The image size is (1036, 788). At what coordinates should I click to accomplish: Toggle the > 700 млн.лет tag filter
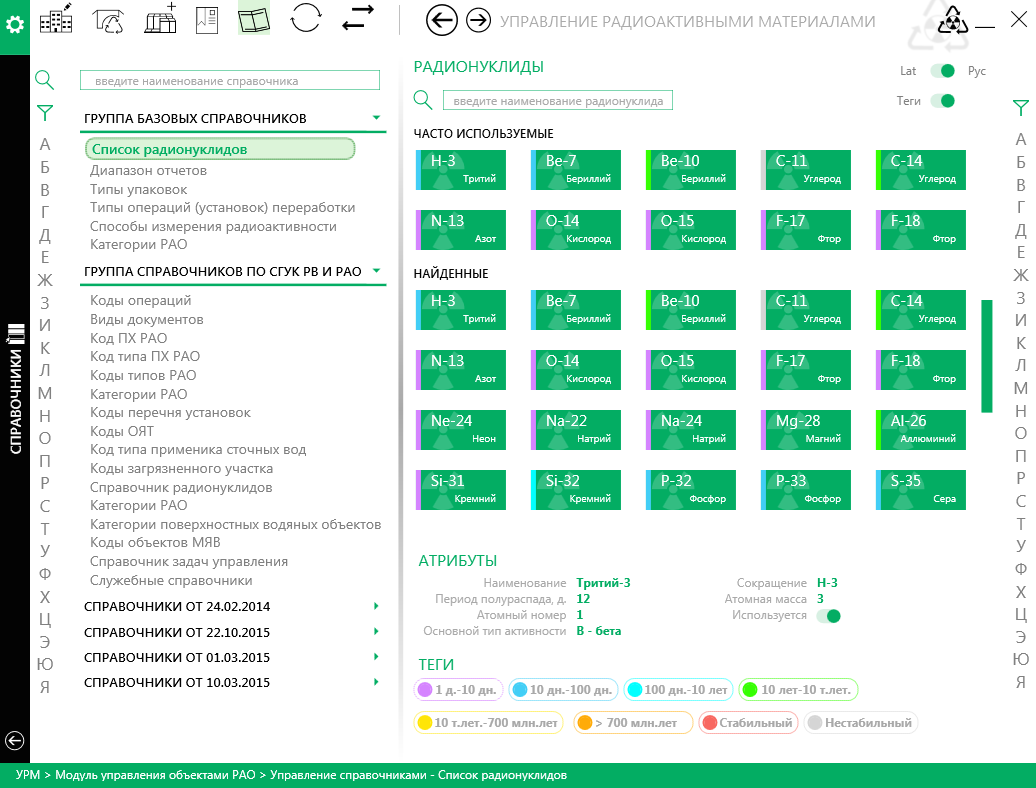[x=633, y=723]
